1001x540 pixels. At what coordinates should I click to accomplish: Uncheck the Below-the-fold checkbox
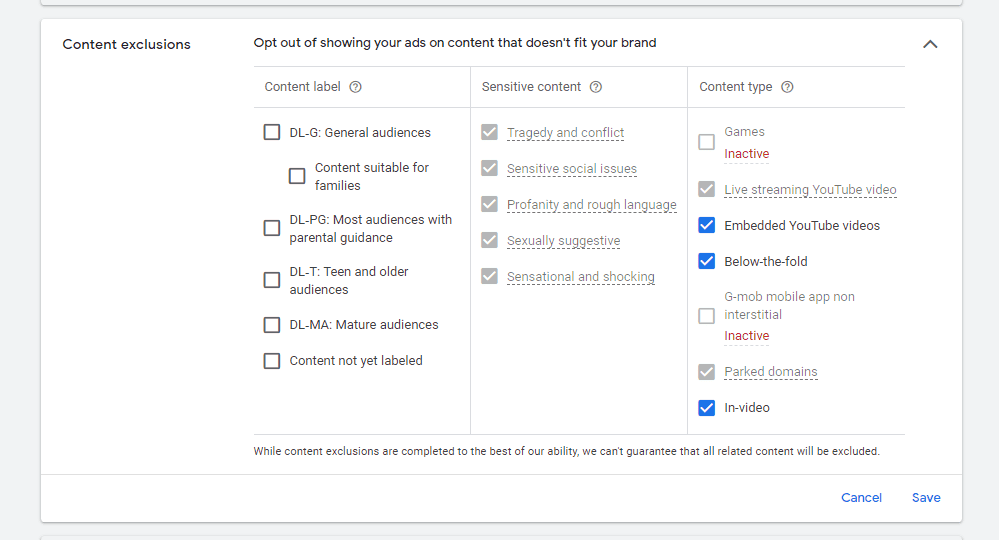coord(707,262)
